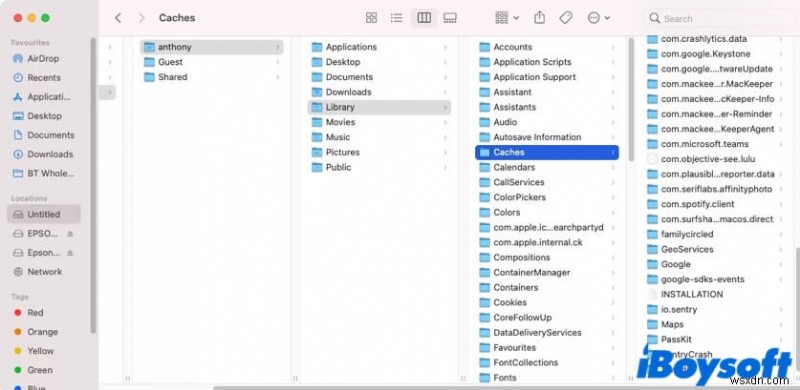Go forward using the toolbar forward arrow
The height and width of the screenshot is (390, 800).
tap(141, 18)
